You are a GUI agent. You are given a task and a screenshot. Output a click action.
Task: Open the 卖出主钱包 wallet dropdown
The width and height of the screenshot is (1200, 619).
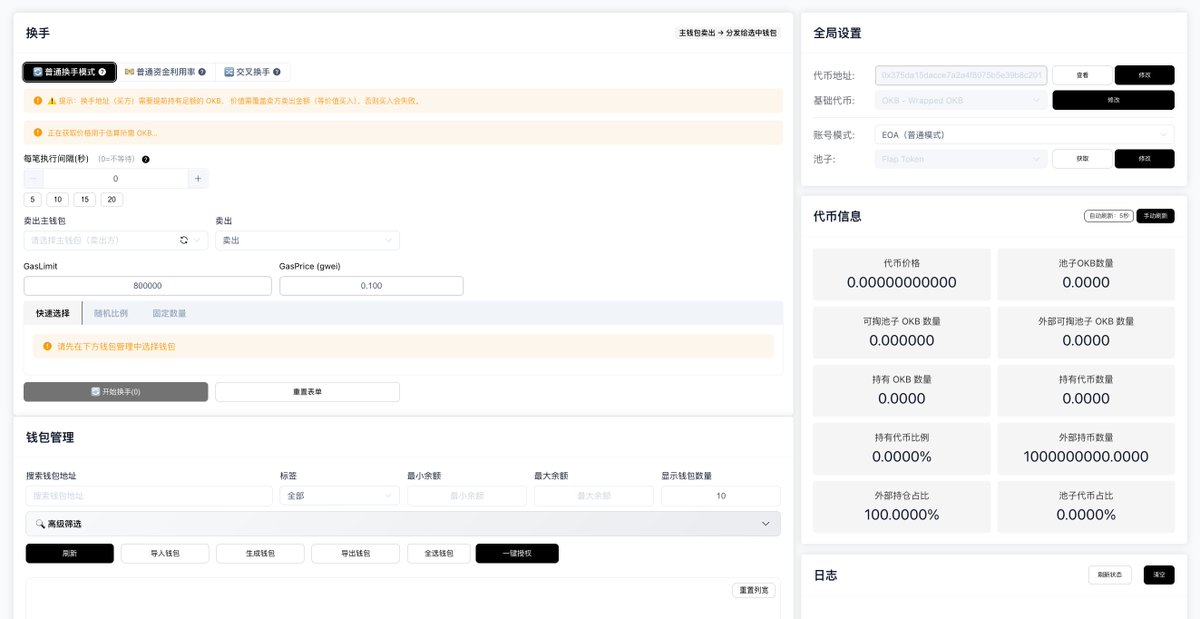tap(116, 240)
